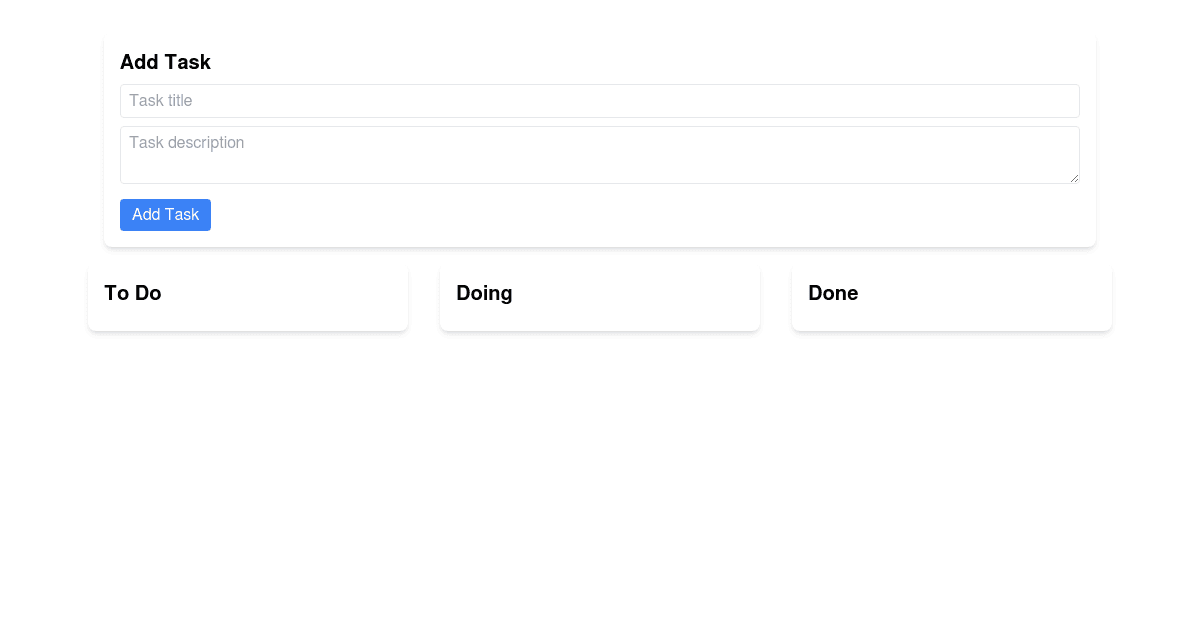Screen dimensions: 1200x630
Task: Select the To Do column header
Action: (132, 293)
